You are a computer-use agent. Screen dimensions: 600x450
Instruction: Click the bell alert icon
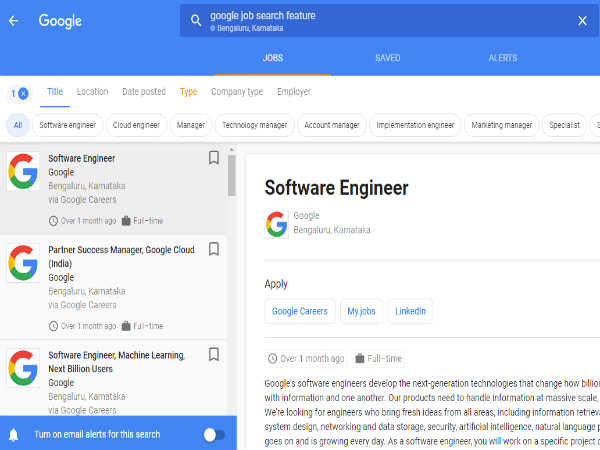(14, 434)
